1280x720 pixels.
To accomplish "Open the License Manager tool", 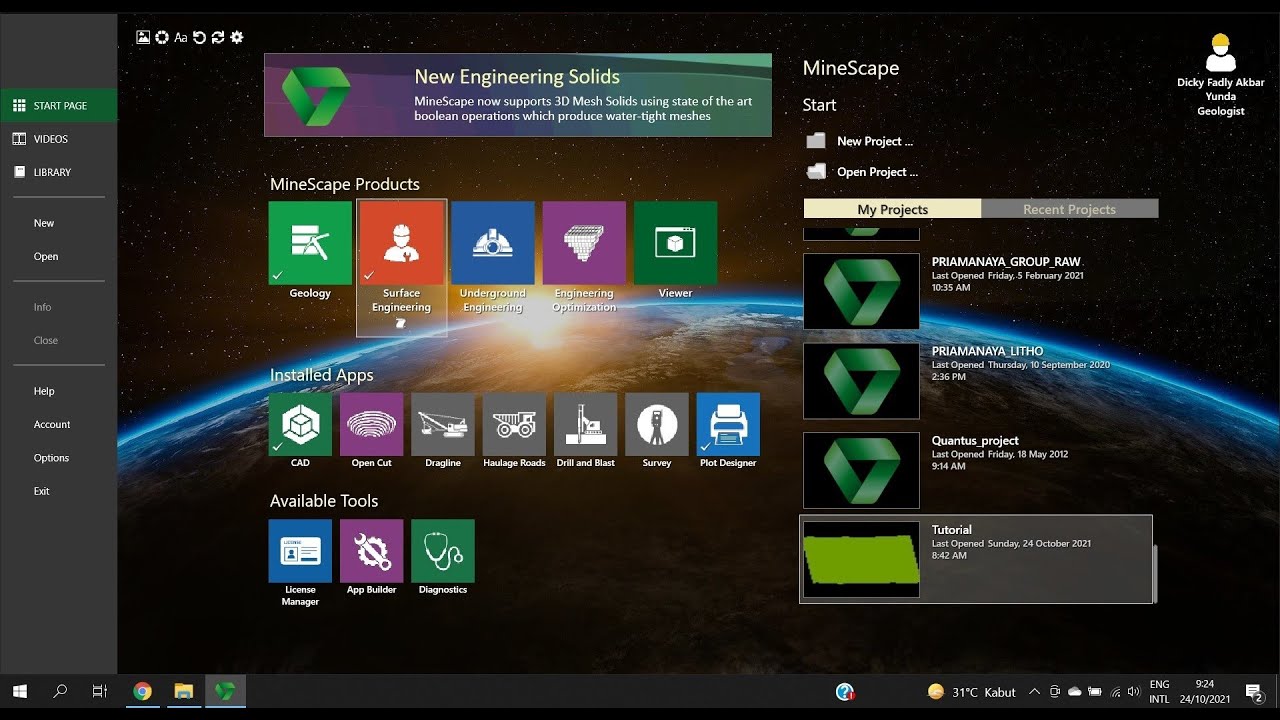I will (300, 550).
